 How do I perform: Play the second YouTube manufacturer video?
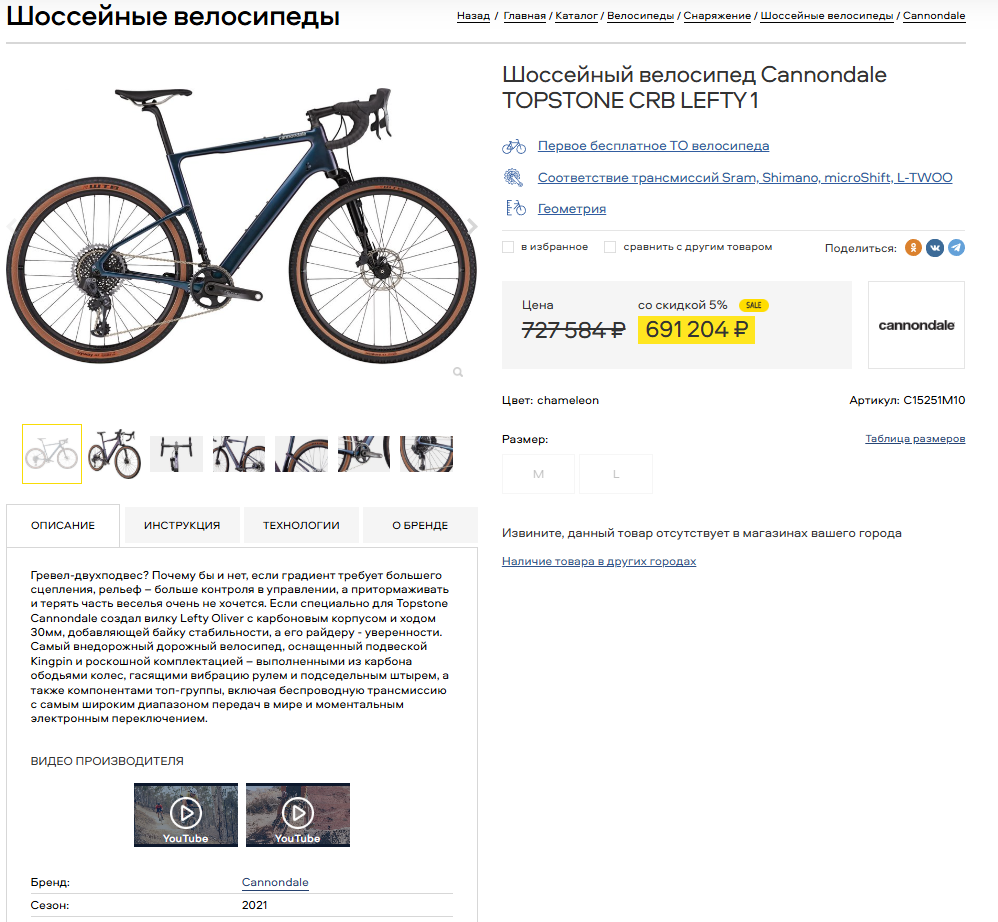click(x=298, y=814)
